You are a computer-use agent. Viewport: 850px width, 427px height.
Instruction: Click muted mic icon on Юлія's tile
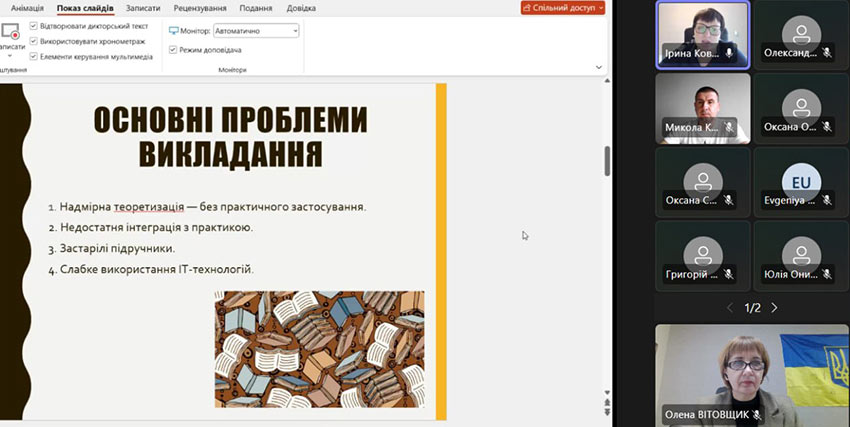coord(827,273)
